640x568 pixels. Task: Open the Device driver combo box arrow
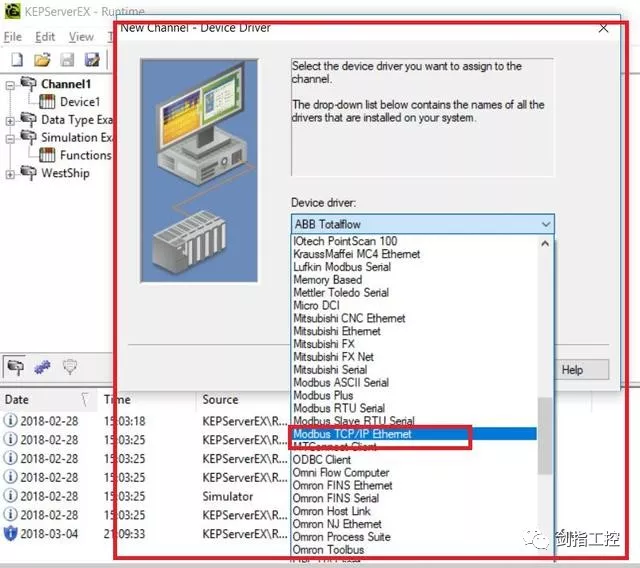(544, 225)
